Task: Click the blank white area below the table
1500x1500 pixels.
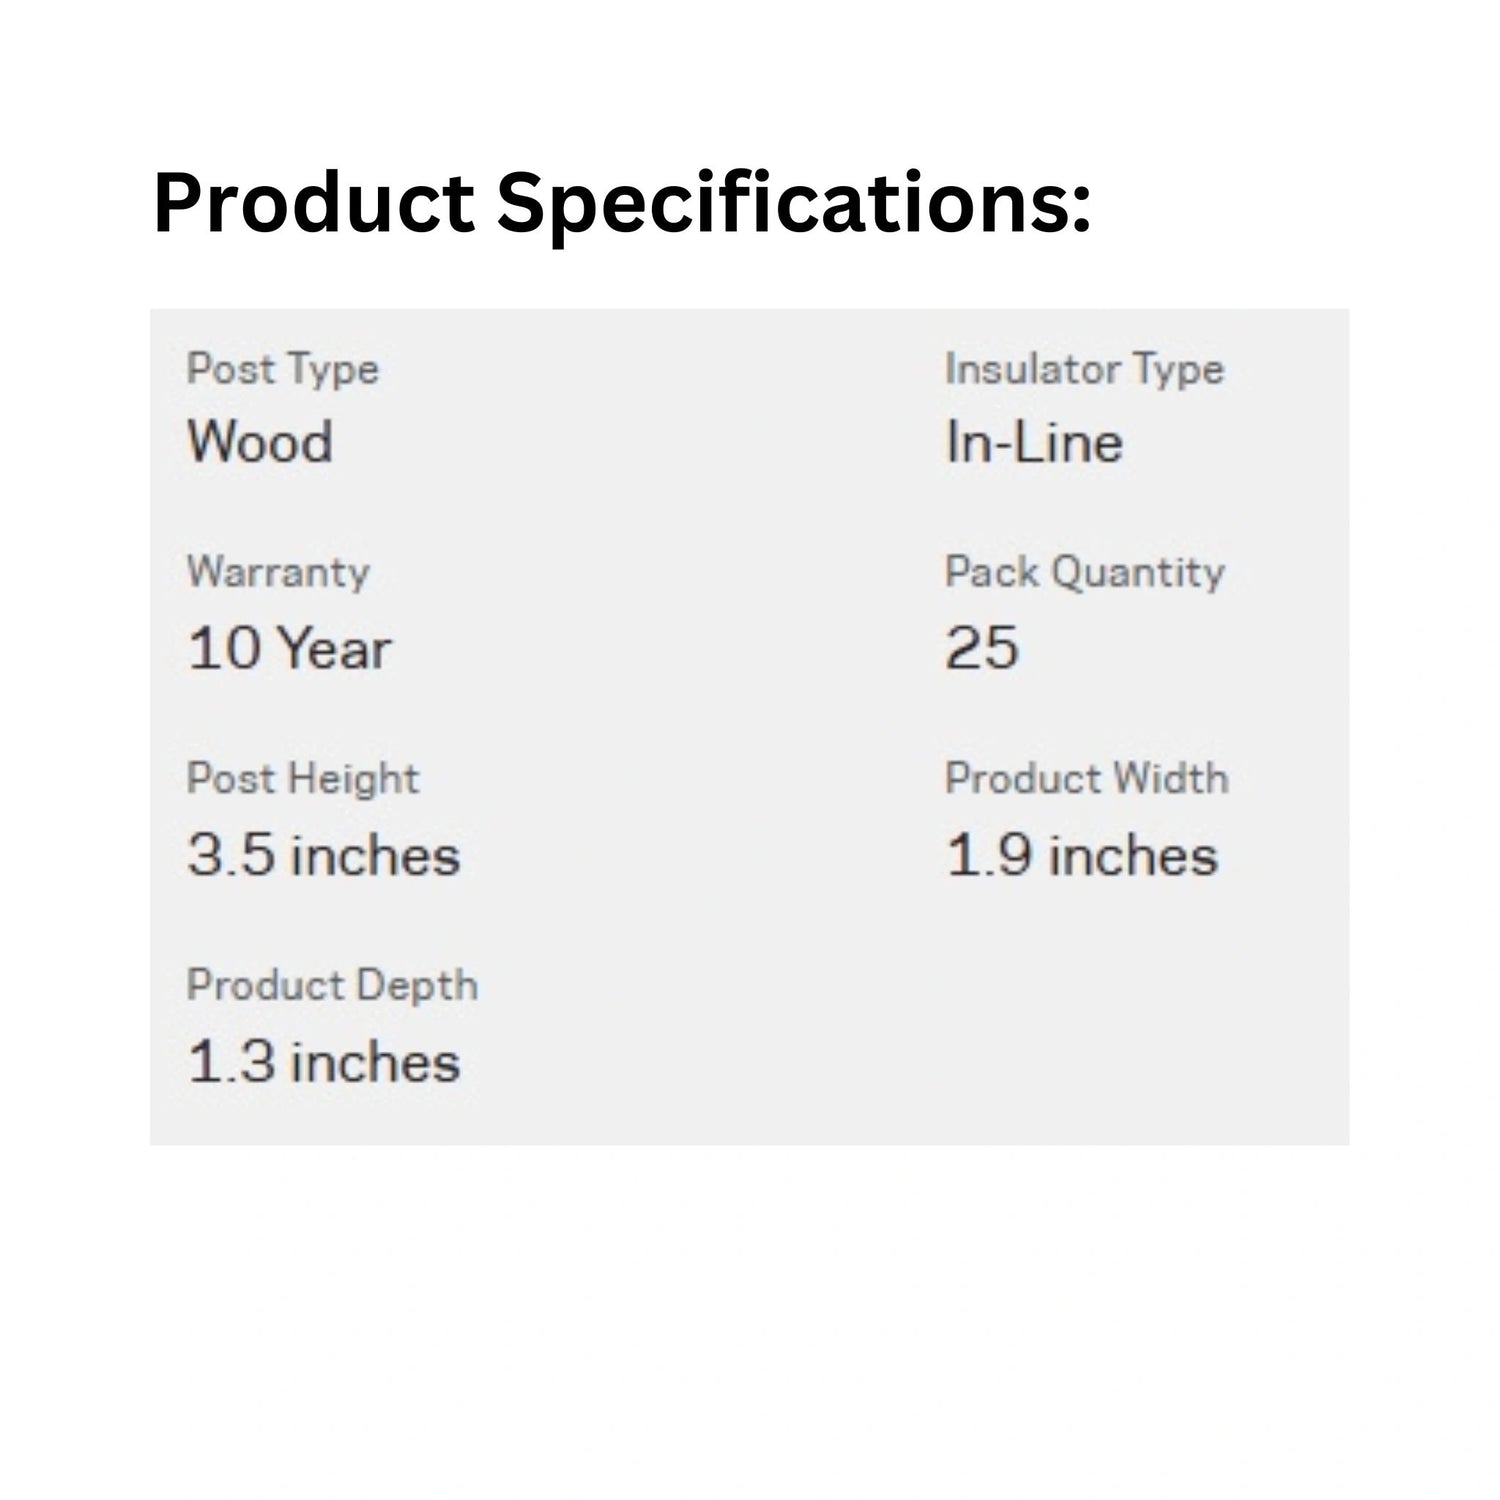Action: [x=750, y=1320]
